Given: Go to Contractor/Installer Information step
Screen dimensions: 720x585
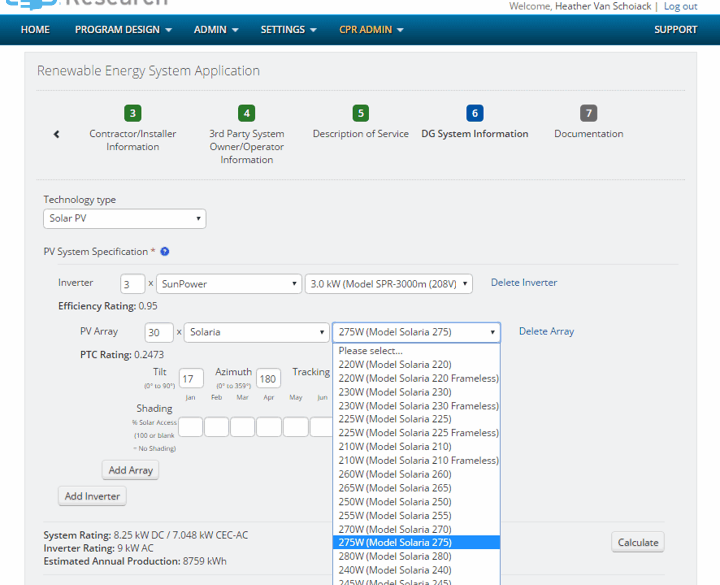Looking at the screenshot, I should pos(133,140).
